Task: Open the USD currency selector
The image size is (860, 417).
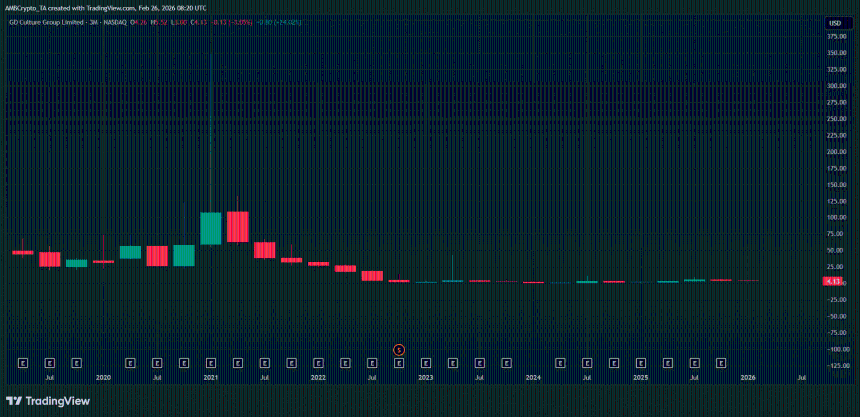Action: (833, 22)
